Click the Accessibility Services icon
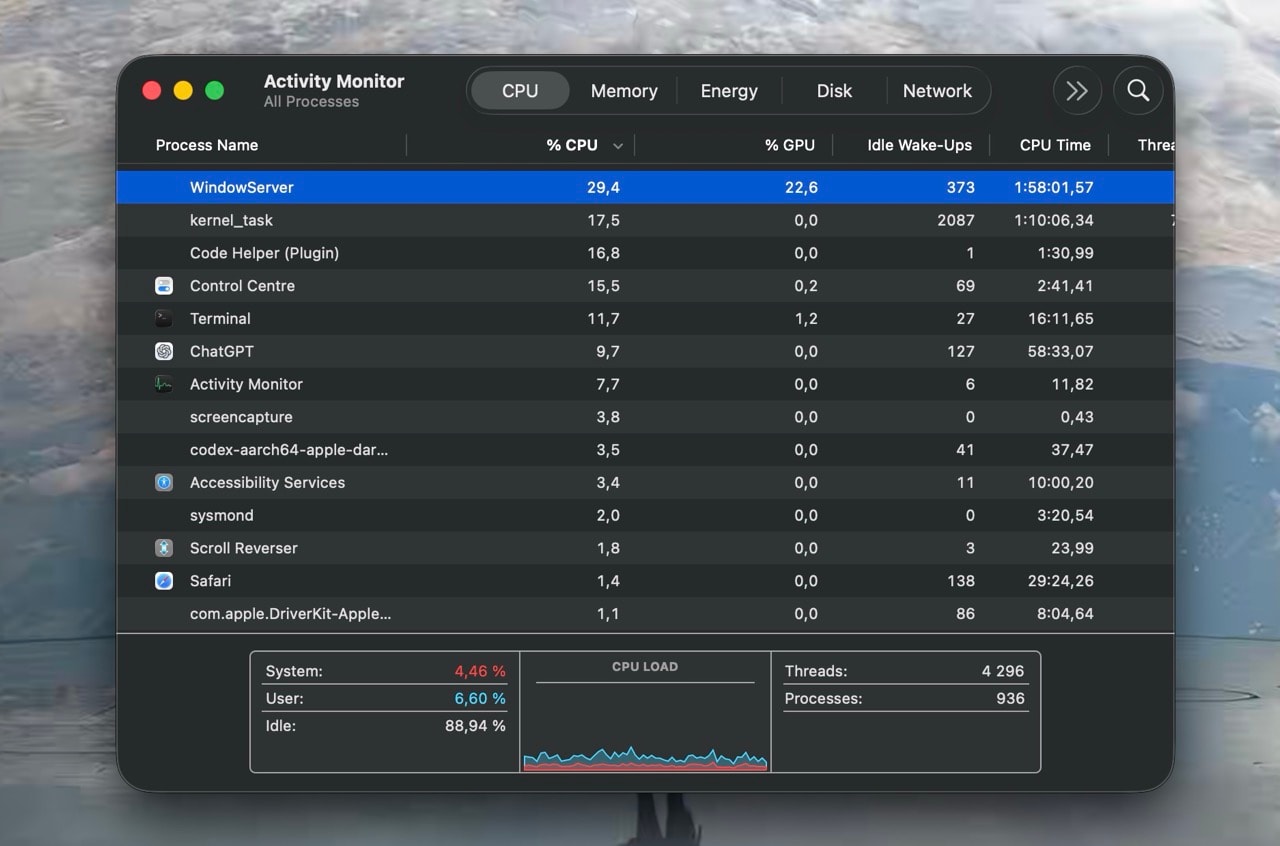This screenshot has width=1280, height=846. pyautogui.click(x=164, y=482)
